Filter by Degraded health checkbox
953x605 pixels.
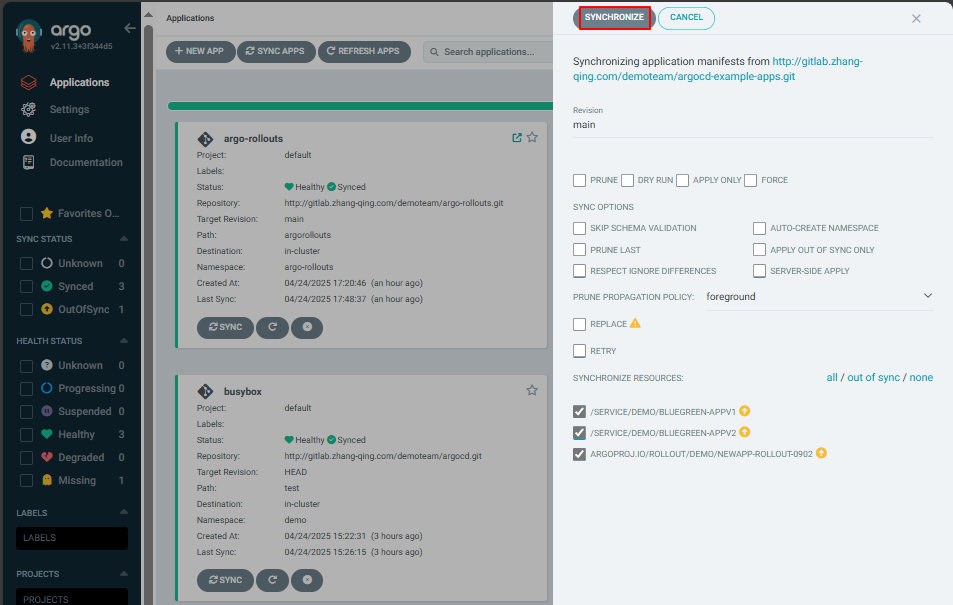point(26,458)
